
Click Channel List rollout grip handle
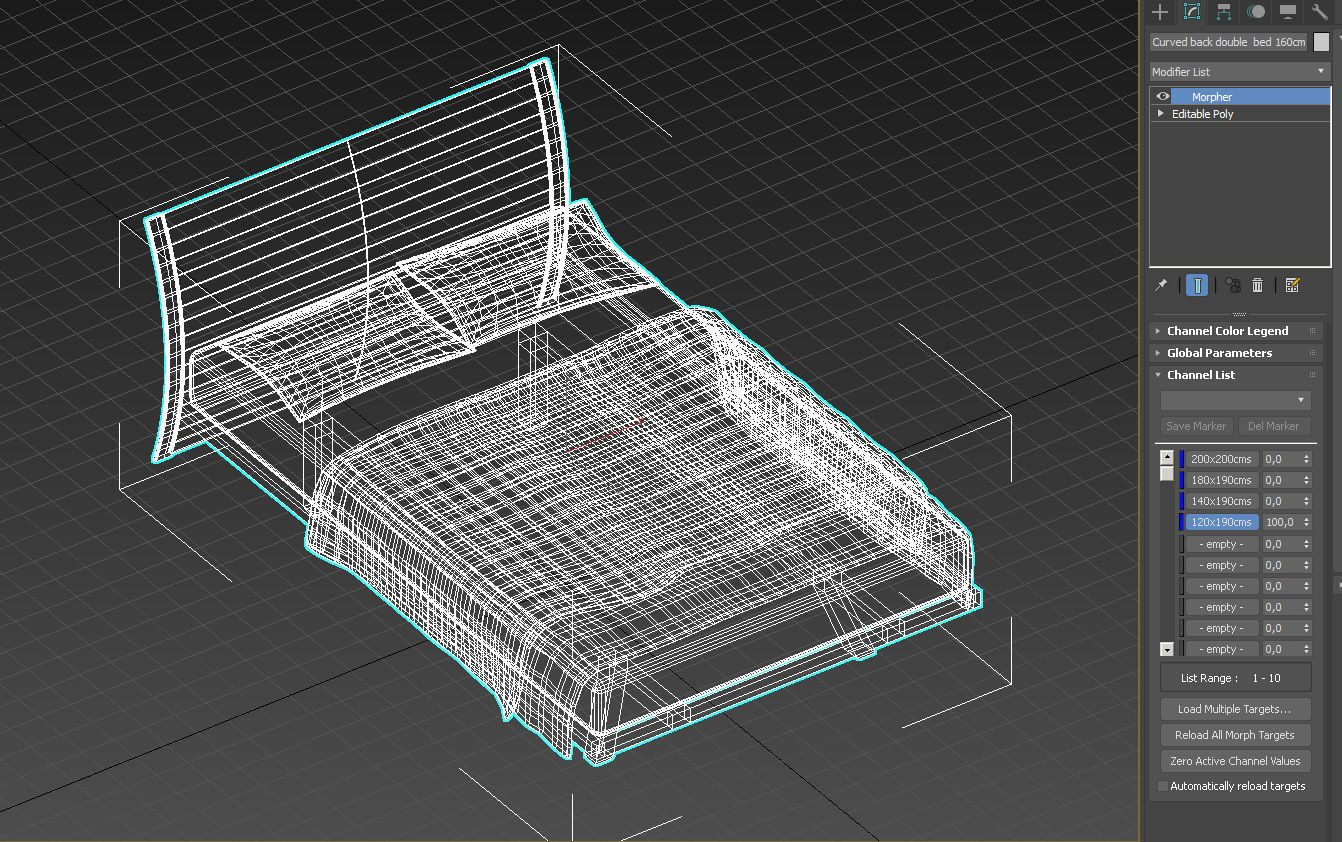(1313, 375)
